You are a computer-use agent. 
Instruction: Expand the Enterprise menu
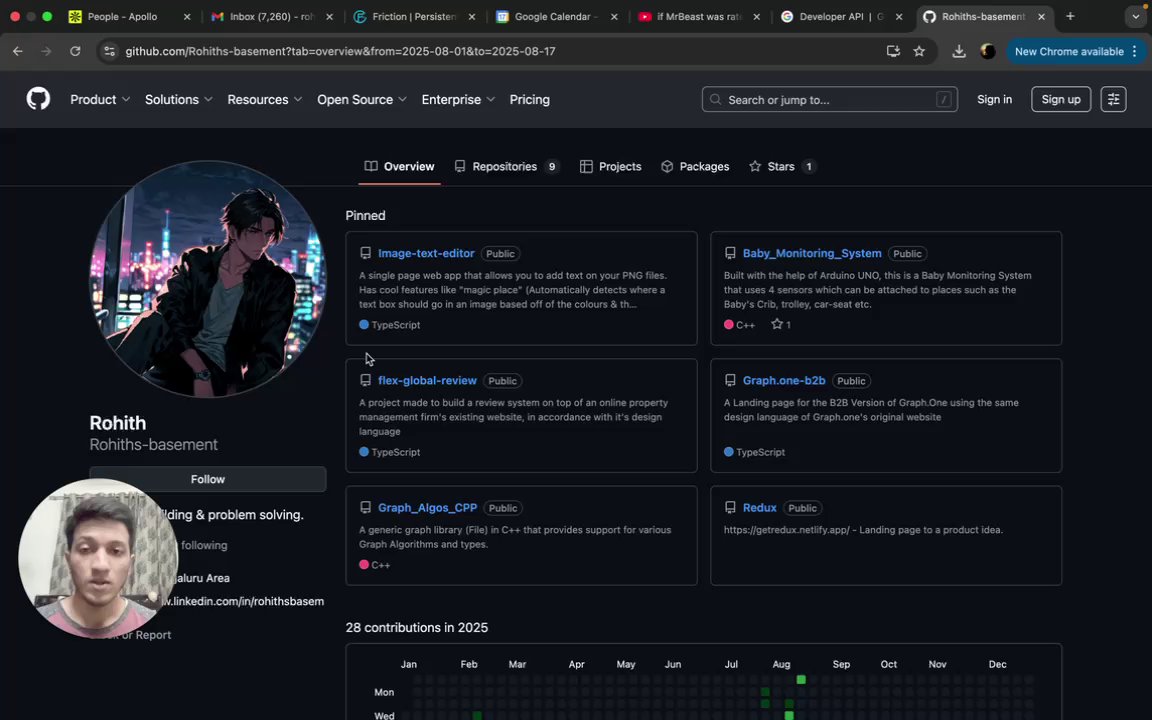(458, 99)
